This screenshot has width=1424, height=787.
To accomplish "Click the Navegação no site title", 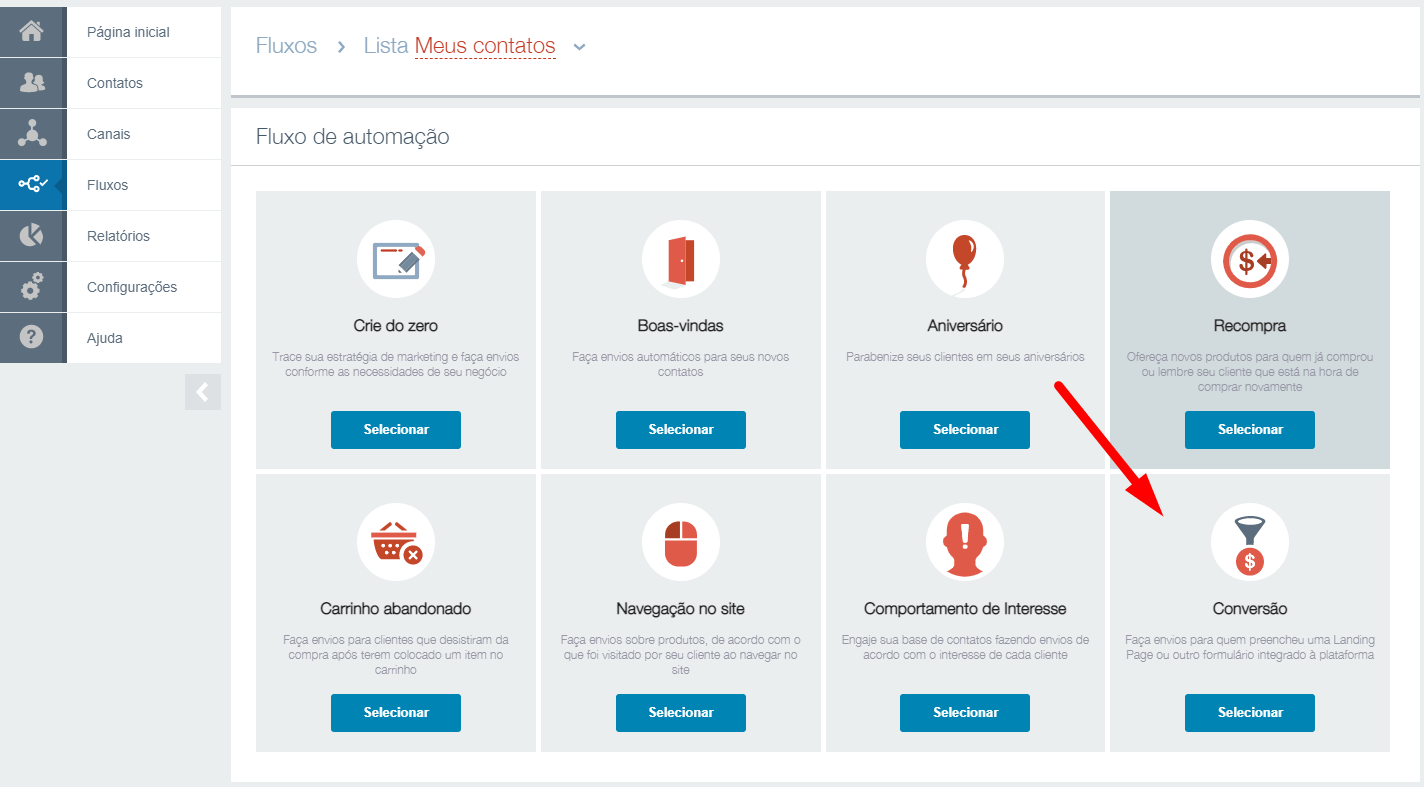I will click(x=681, y=608).
